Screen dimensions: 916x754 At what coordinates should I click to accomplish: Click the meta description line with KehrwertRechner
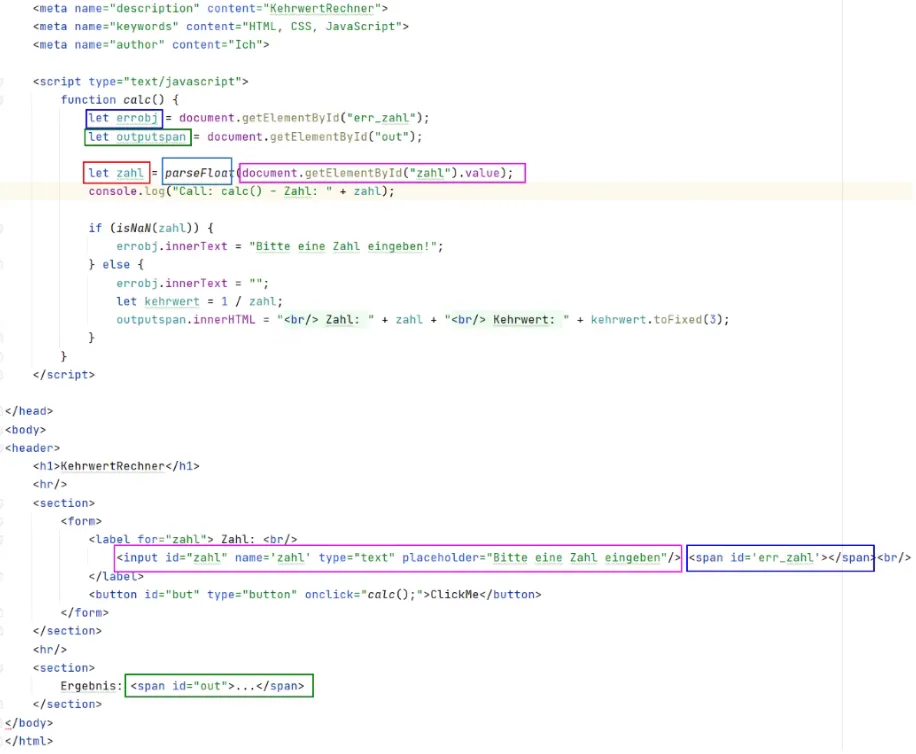(210, 8)
